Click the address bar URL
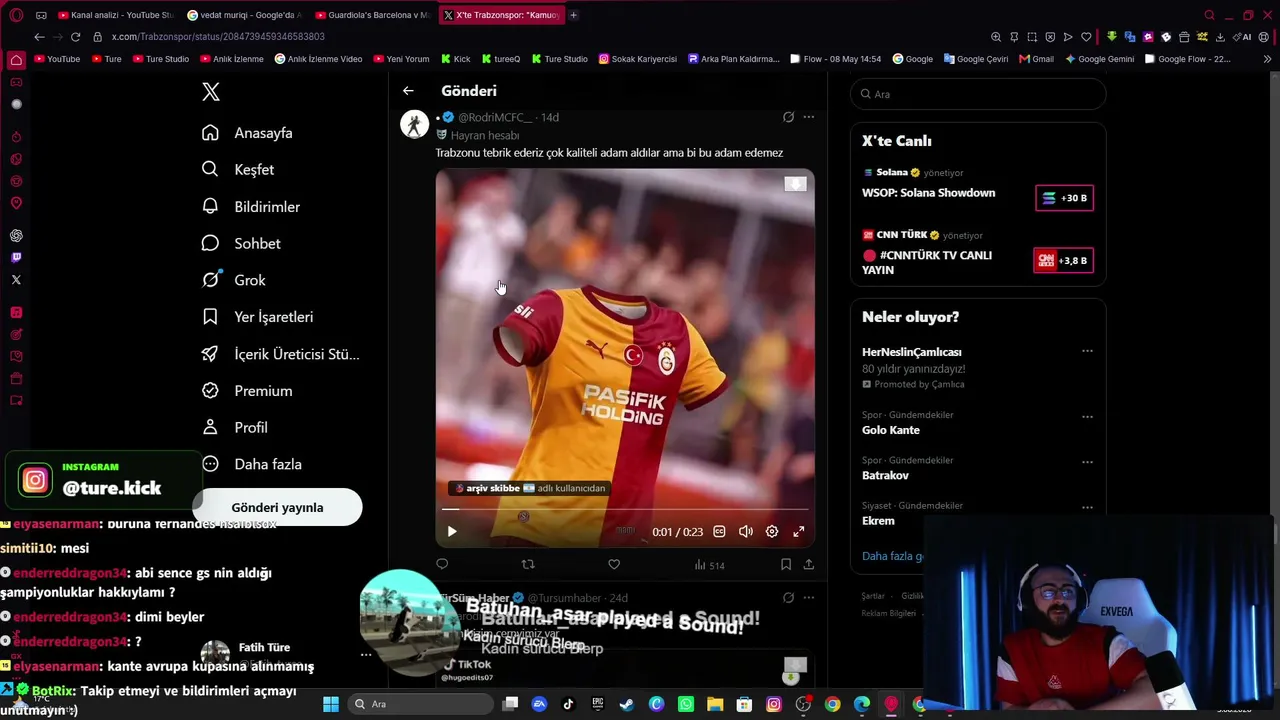 click(x=218, y=37)
